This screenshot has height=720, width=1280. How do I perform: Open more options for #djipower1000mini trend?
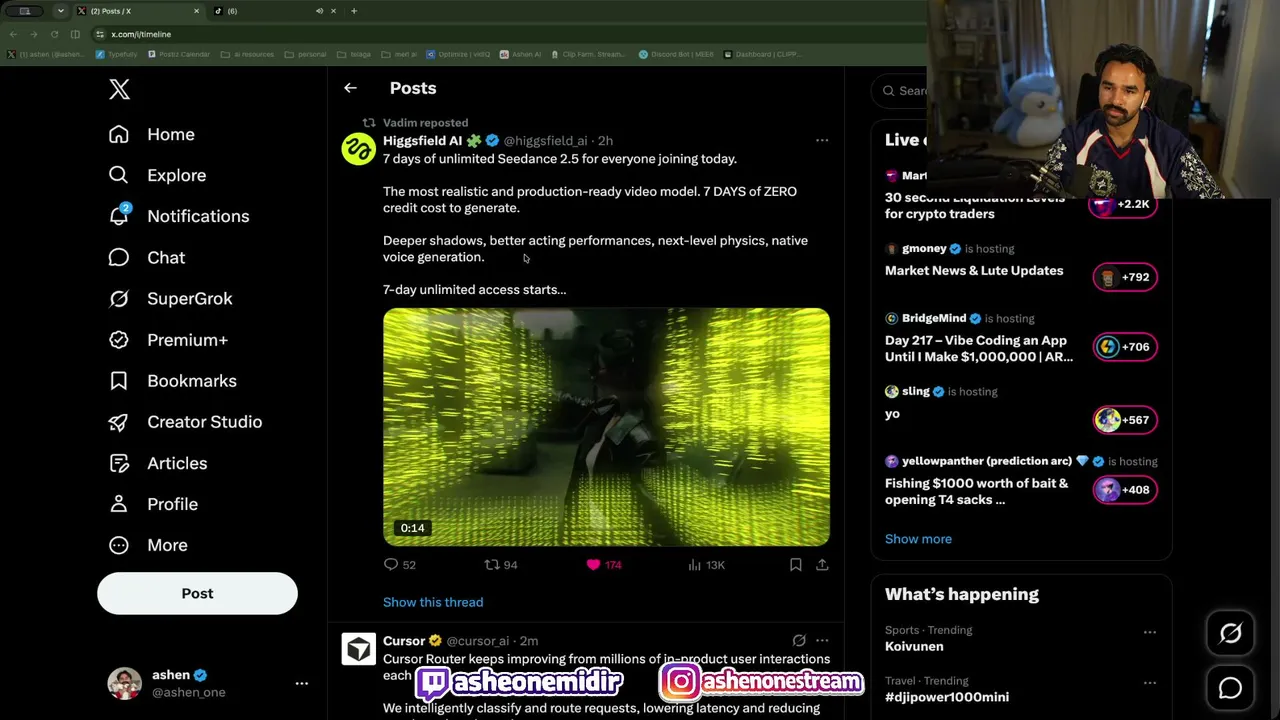pyautogui.click(x=1150, y=683)
